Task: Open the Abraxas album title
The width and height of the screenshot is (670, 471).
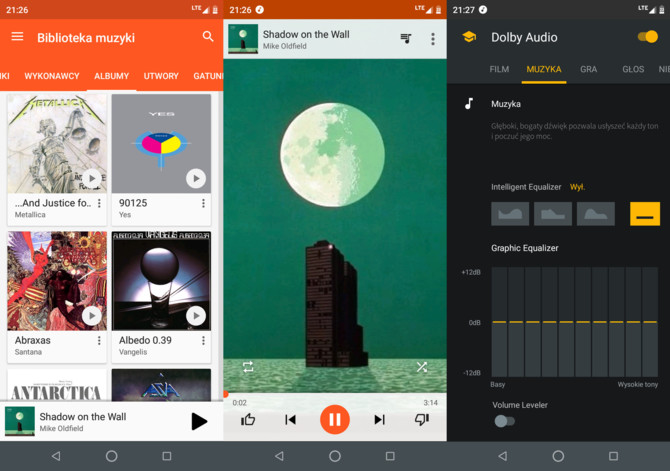Action: [x=32, y=340]
